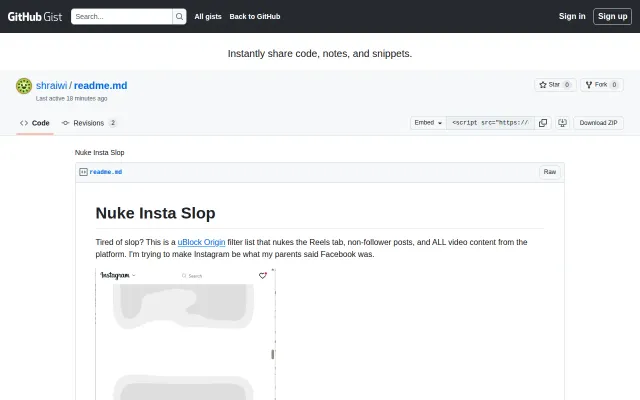
Task: Fork this gist
Action: tap(602, 85)
